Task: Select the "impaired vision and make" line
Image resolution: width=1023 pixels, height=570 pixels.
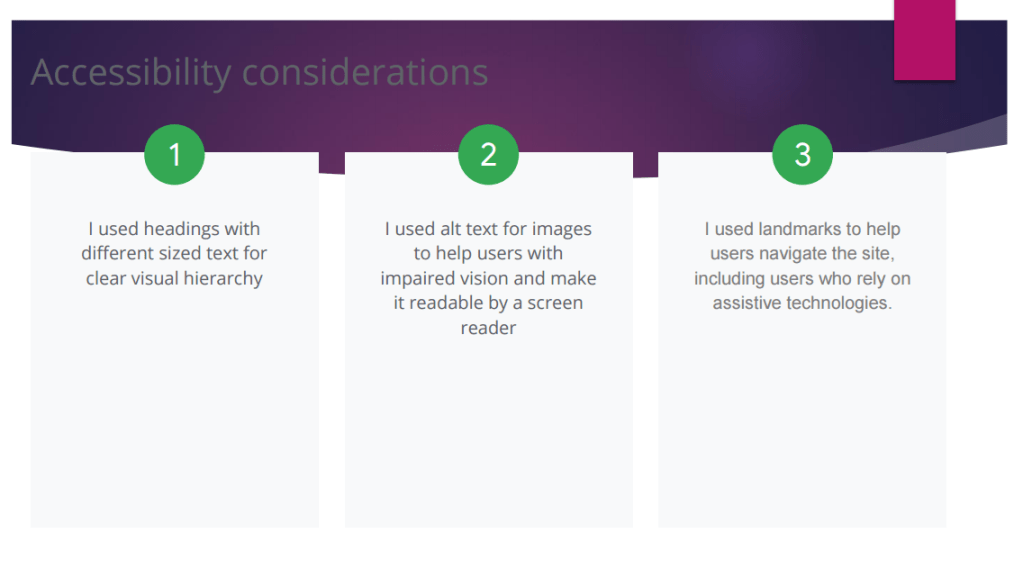Action: pos(488,278)
